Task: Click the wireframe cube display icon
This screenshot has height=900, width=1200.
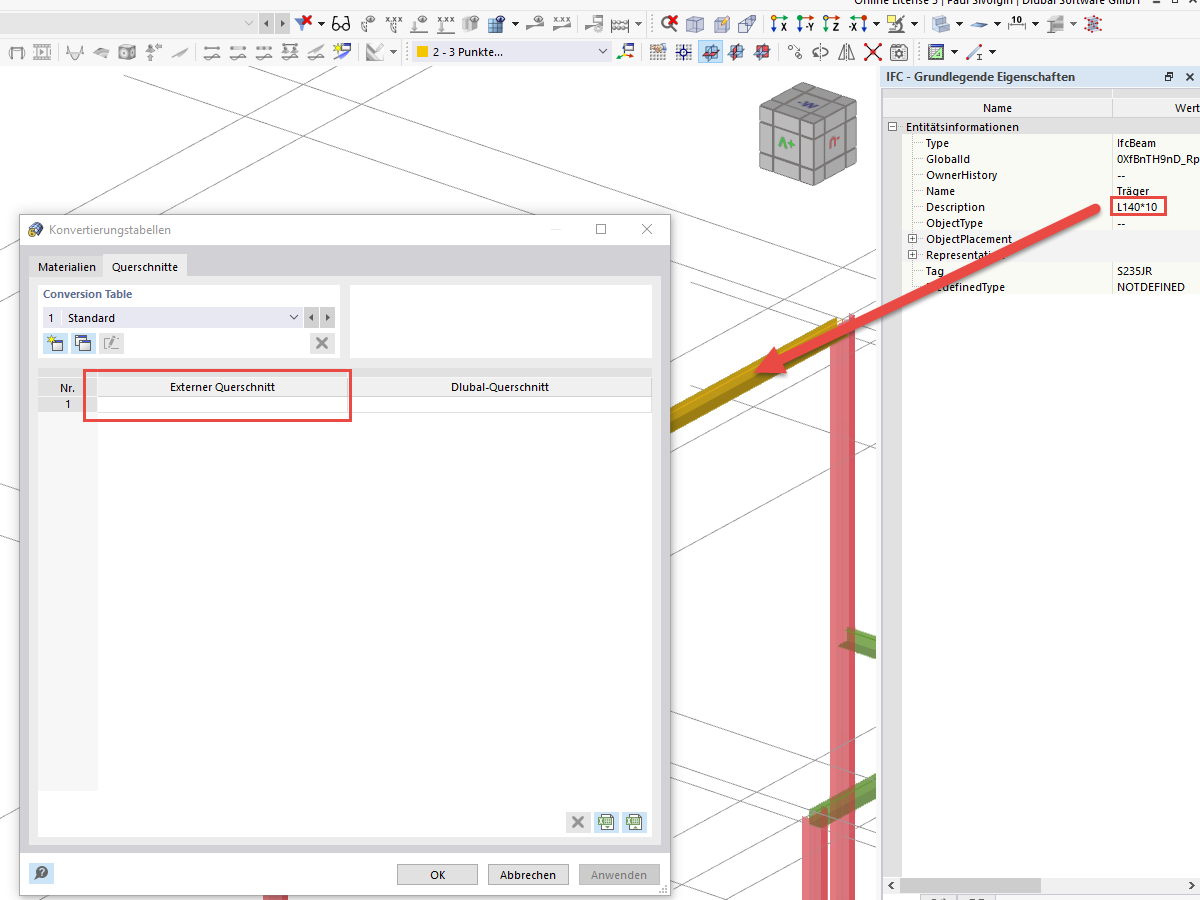Action: (695, 23)
